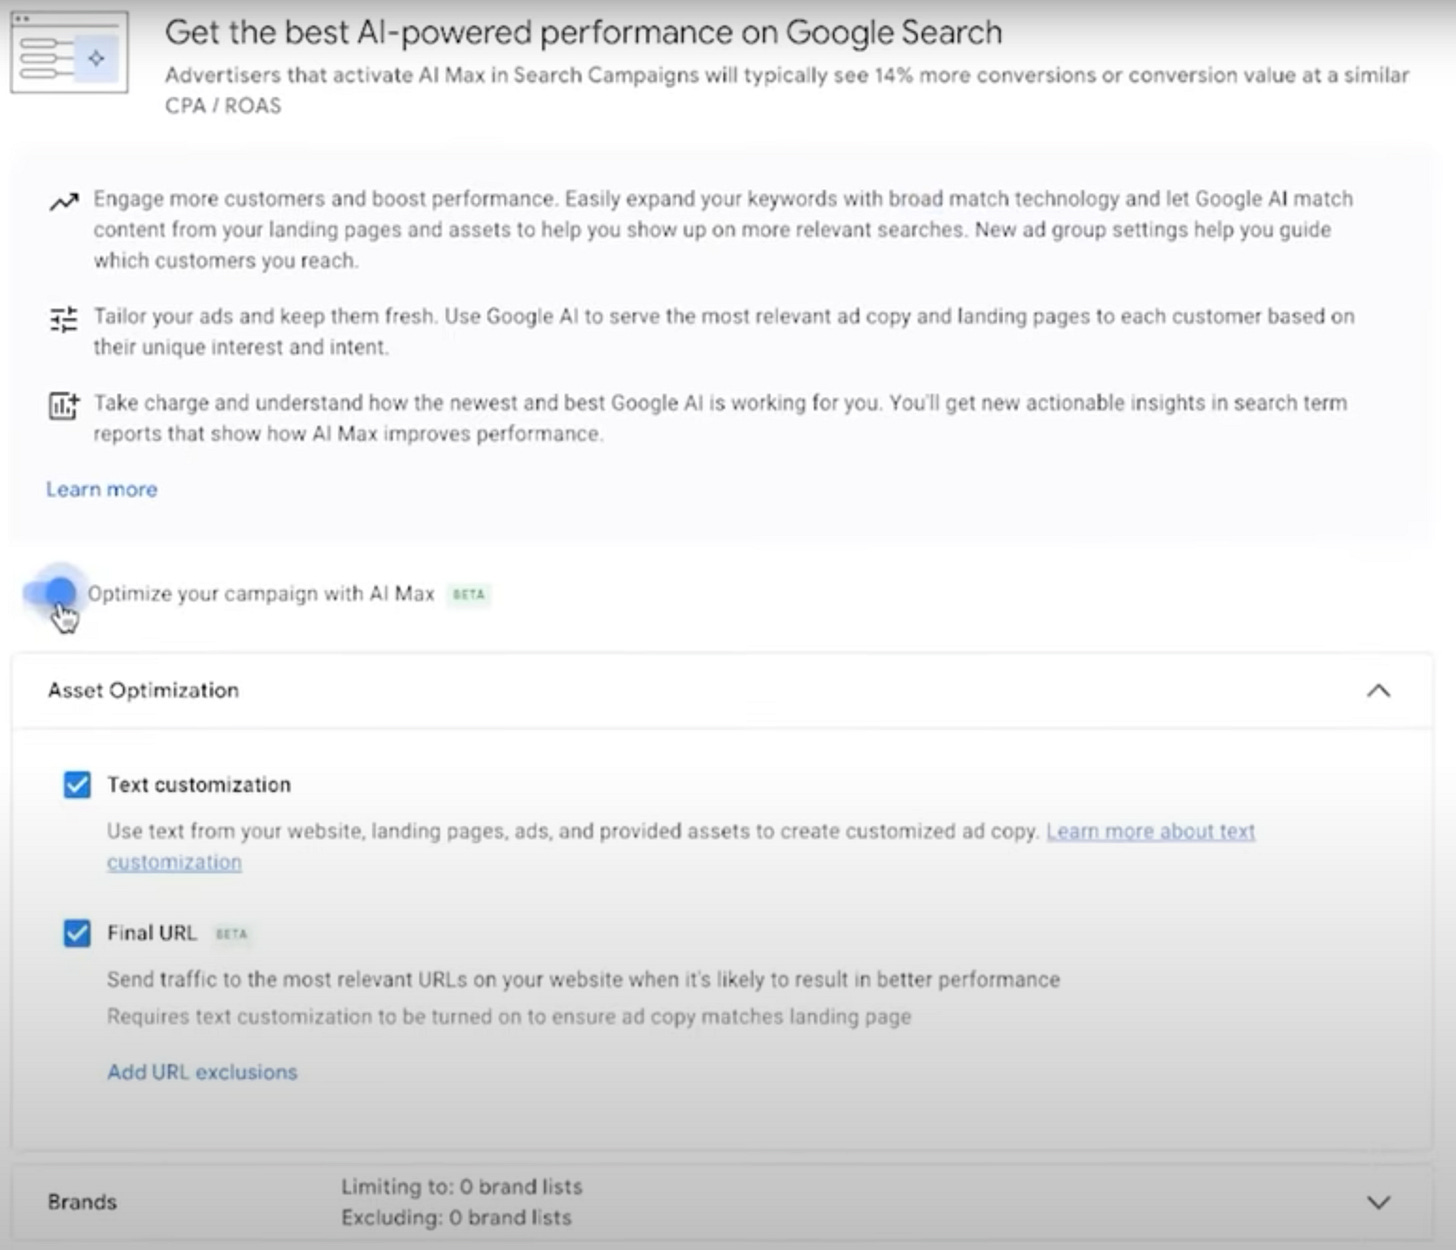Click the "Limiting to: 0 brand lists" summary
The height and width of the screenshot is (1250, 1456).
pos(461,1187)
